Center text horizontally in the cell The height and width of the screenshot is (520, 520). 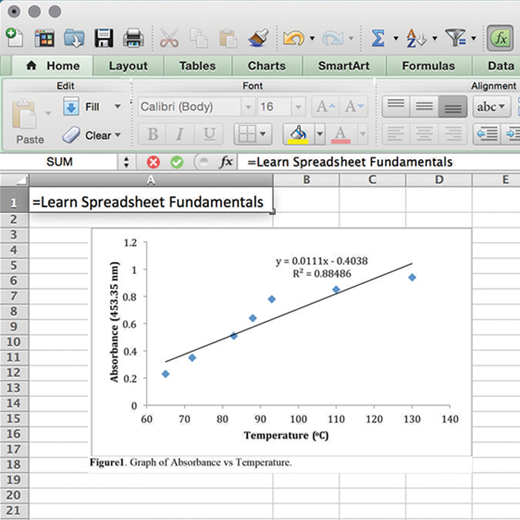[x=424, y=134]
